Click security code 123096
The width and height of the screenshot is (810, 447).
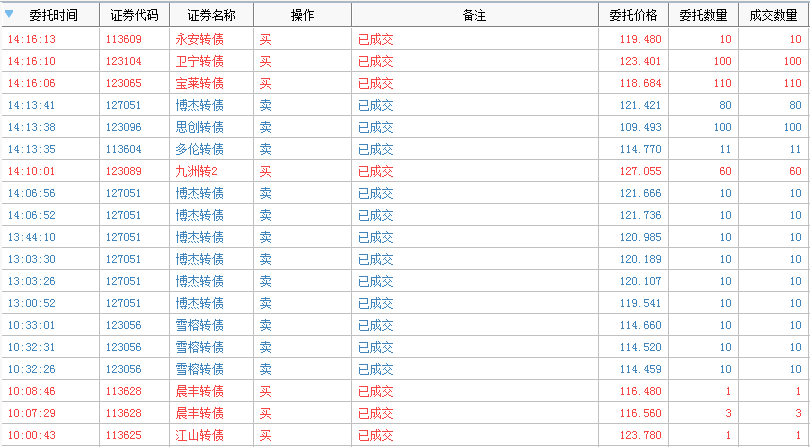click(x=123, y=127)
